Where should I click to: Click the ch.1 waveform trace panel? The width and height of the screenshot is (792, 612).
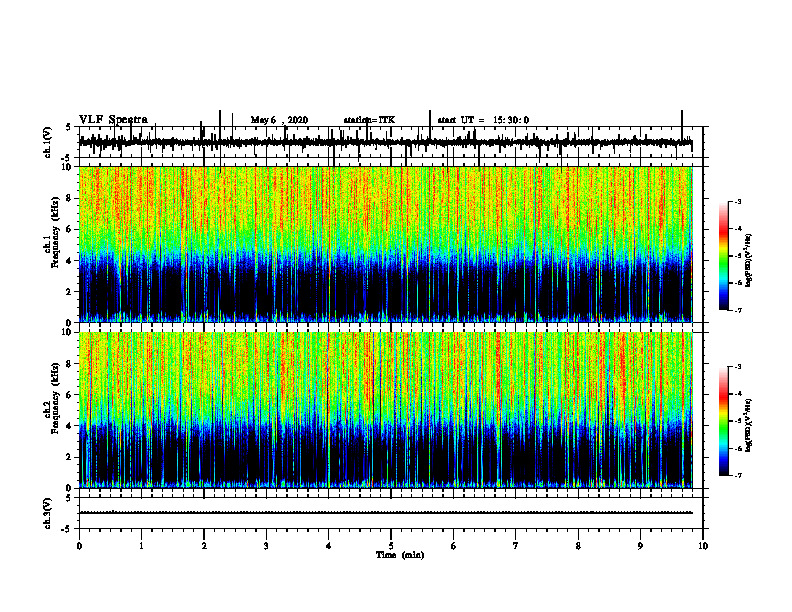[x=391, y=142]
